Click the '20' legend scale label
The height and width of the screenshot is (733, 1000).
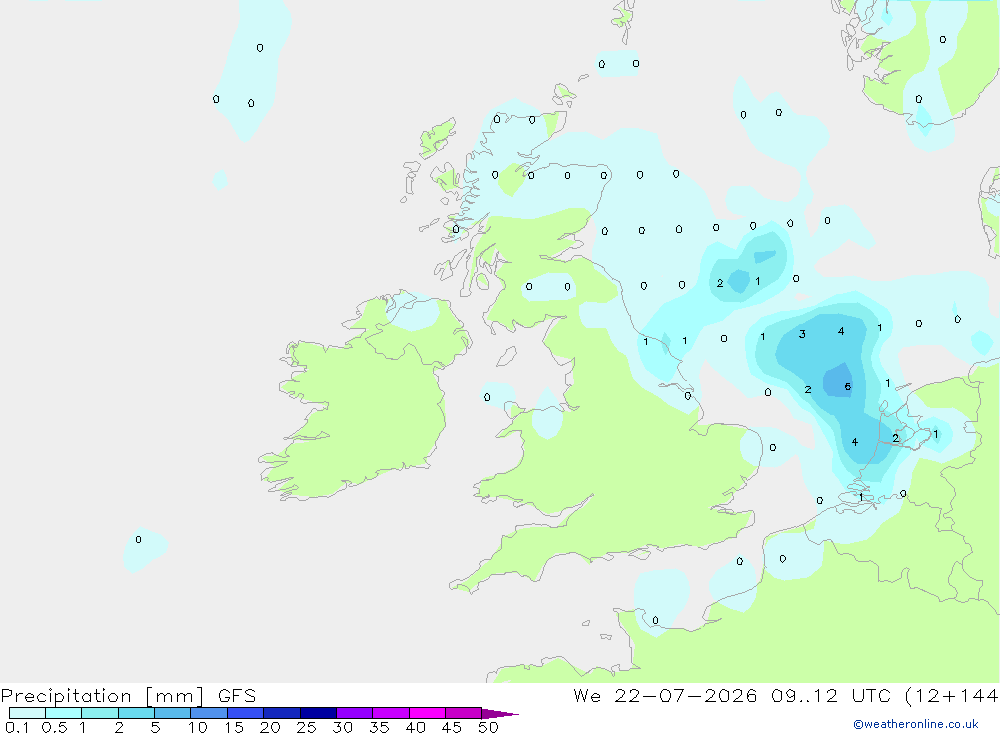[x=270, y=727]
